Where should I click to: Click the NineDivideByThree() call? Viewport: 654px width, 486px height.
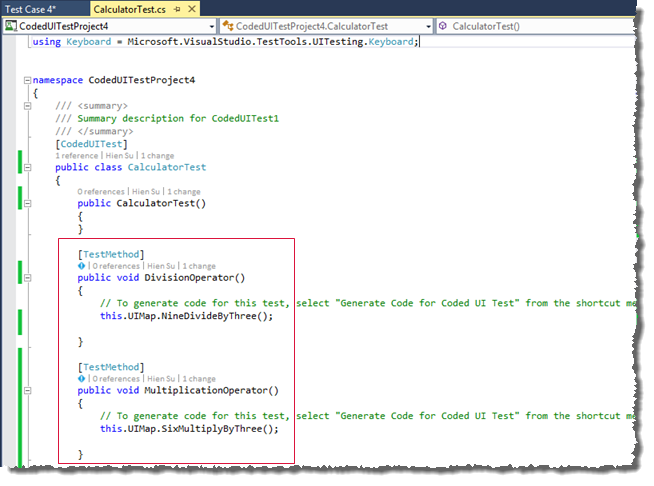216,316
